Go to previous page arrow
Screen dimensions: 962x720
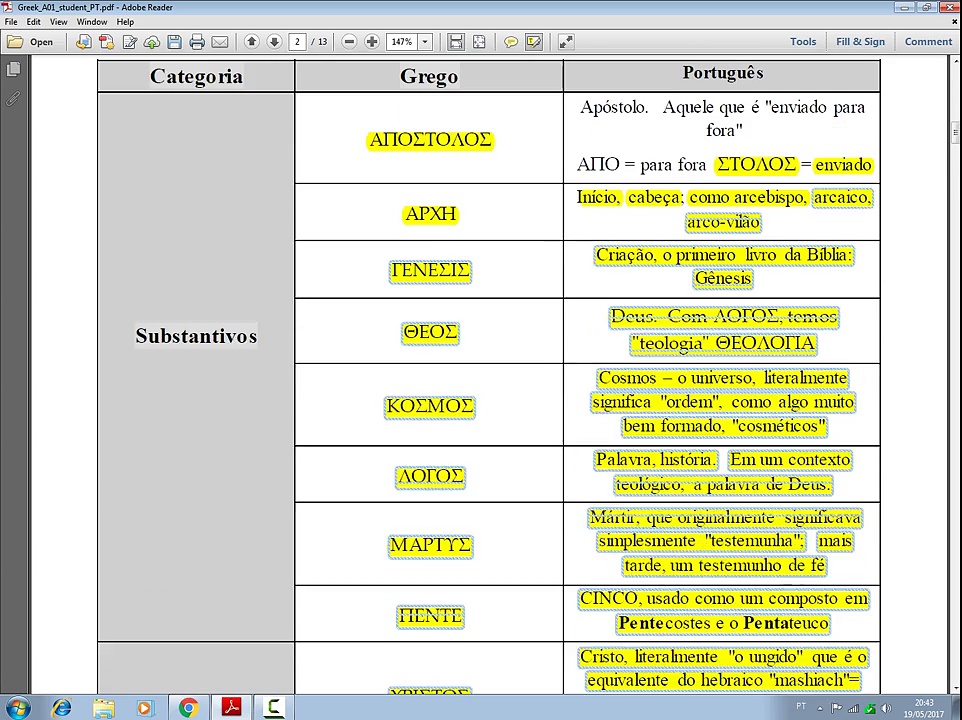pos(252,42)
